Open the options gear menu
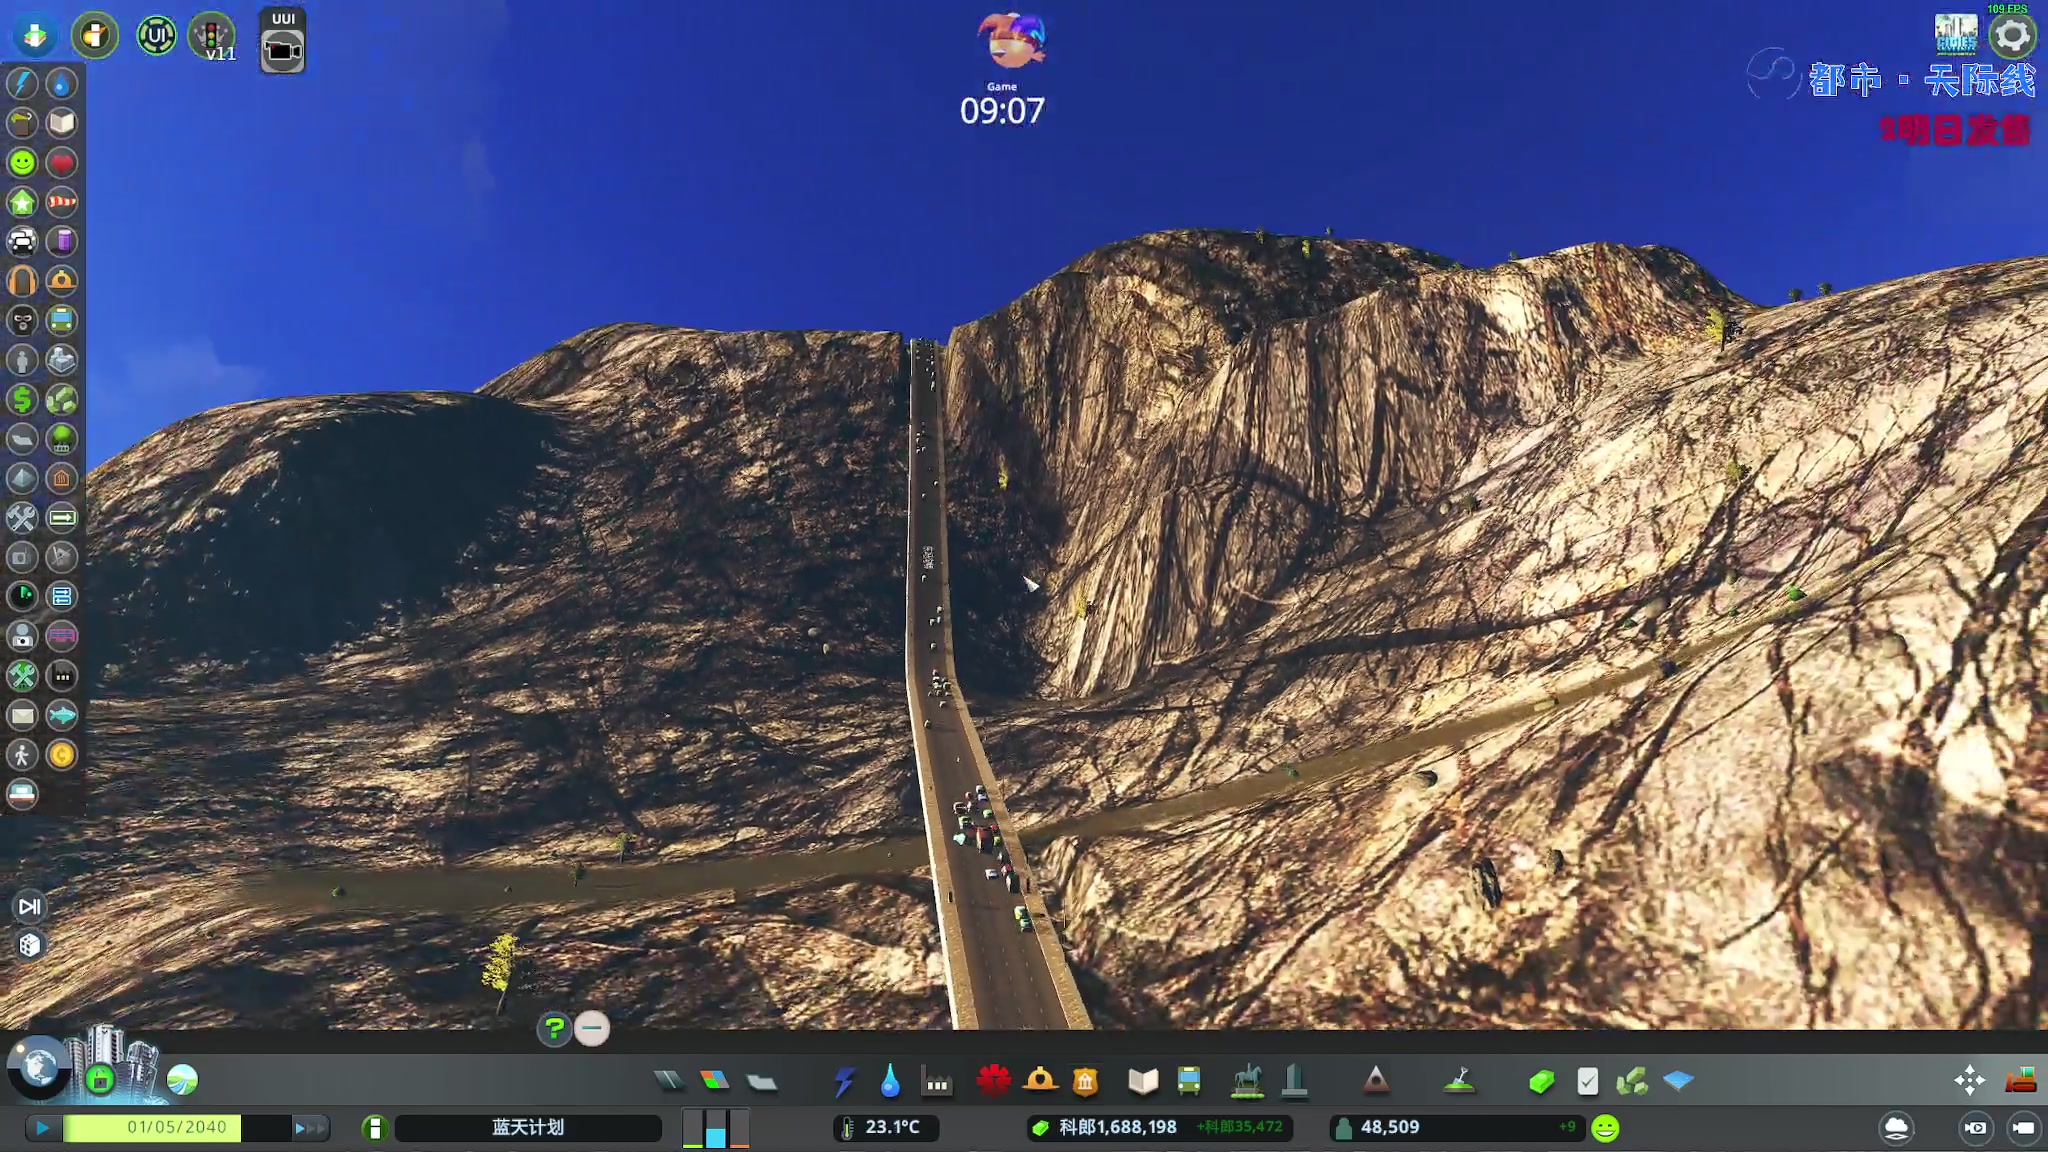 (x=2012, y=37)
